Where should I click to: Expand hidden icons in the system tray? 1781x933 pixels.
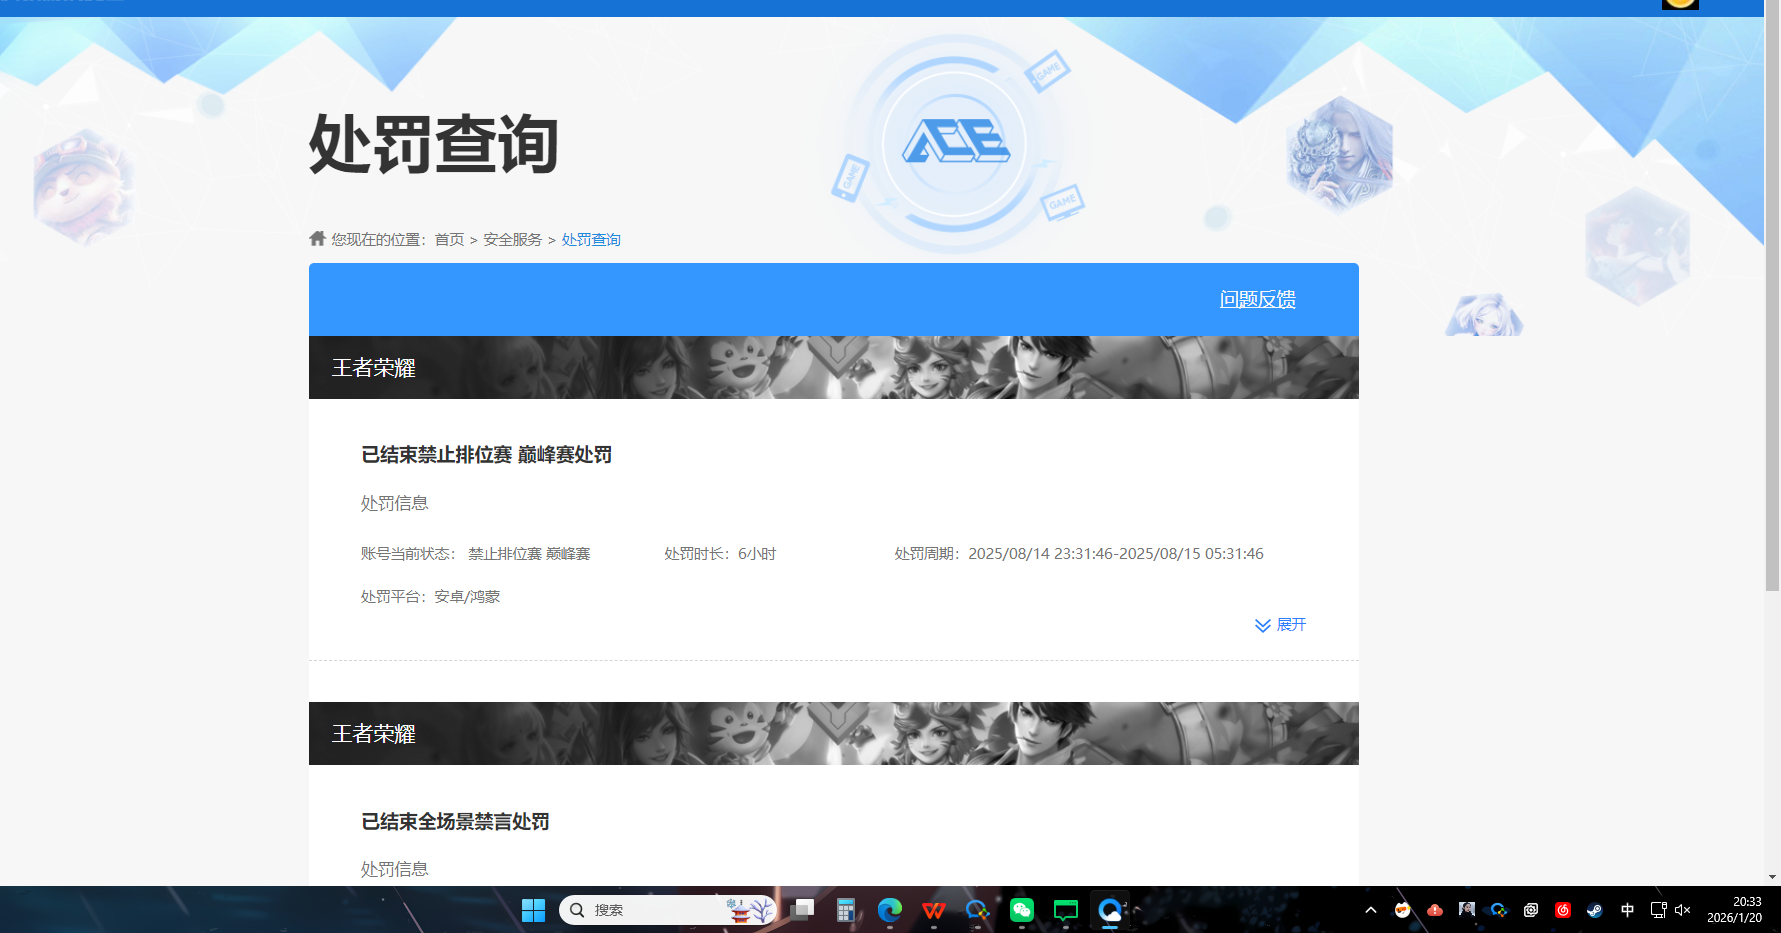pyautogui.click(x=1370, y=911)
